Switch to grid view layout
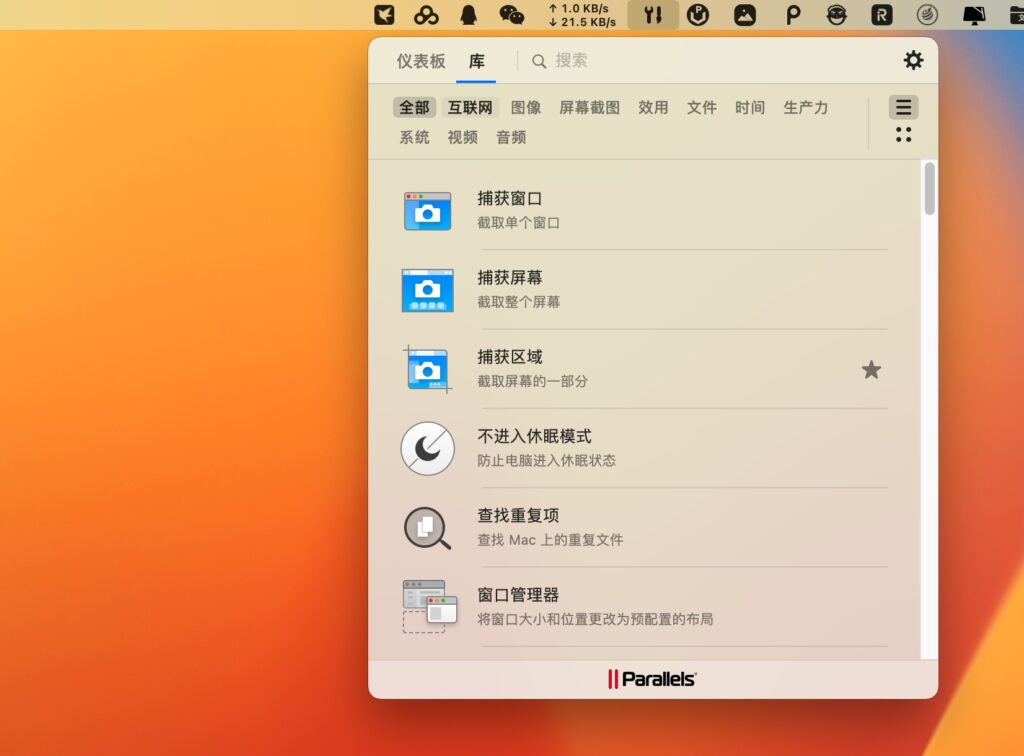 [903, 133]
